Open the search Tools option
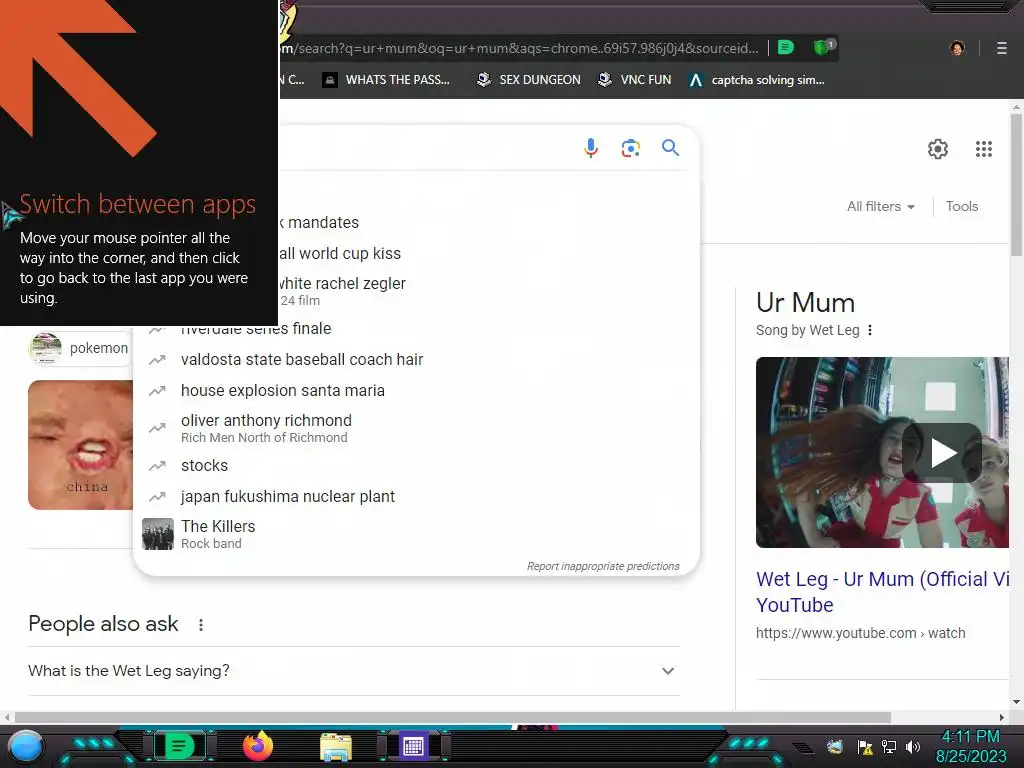 pyautogui.click(x=962, y=206)
